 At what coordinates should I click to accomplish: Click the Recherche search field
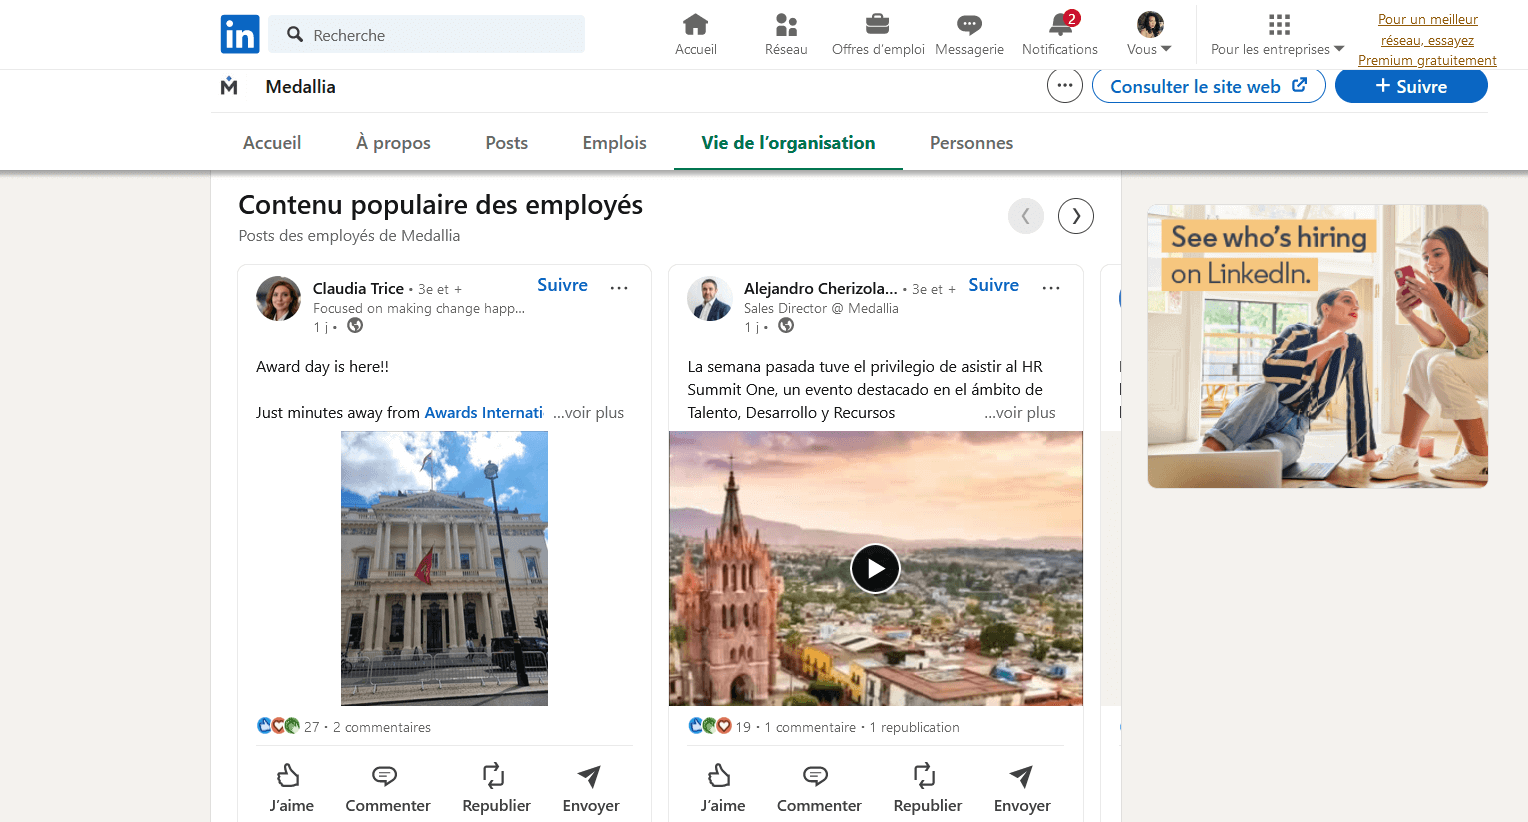(x=427, y=34)
